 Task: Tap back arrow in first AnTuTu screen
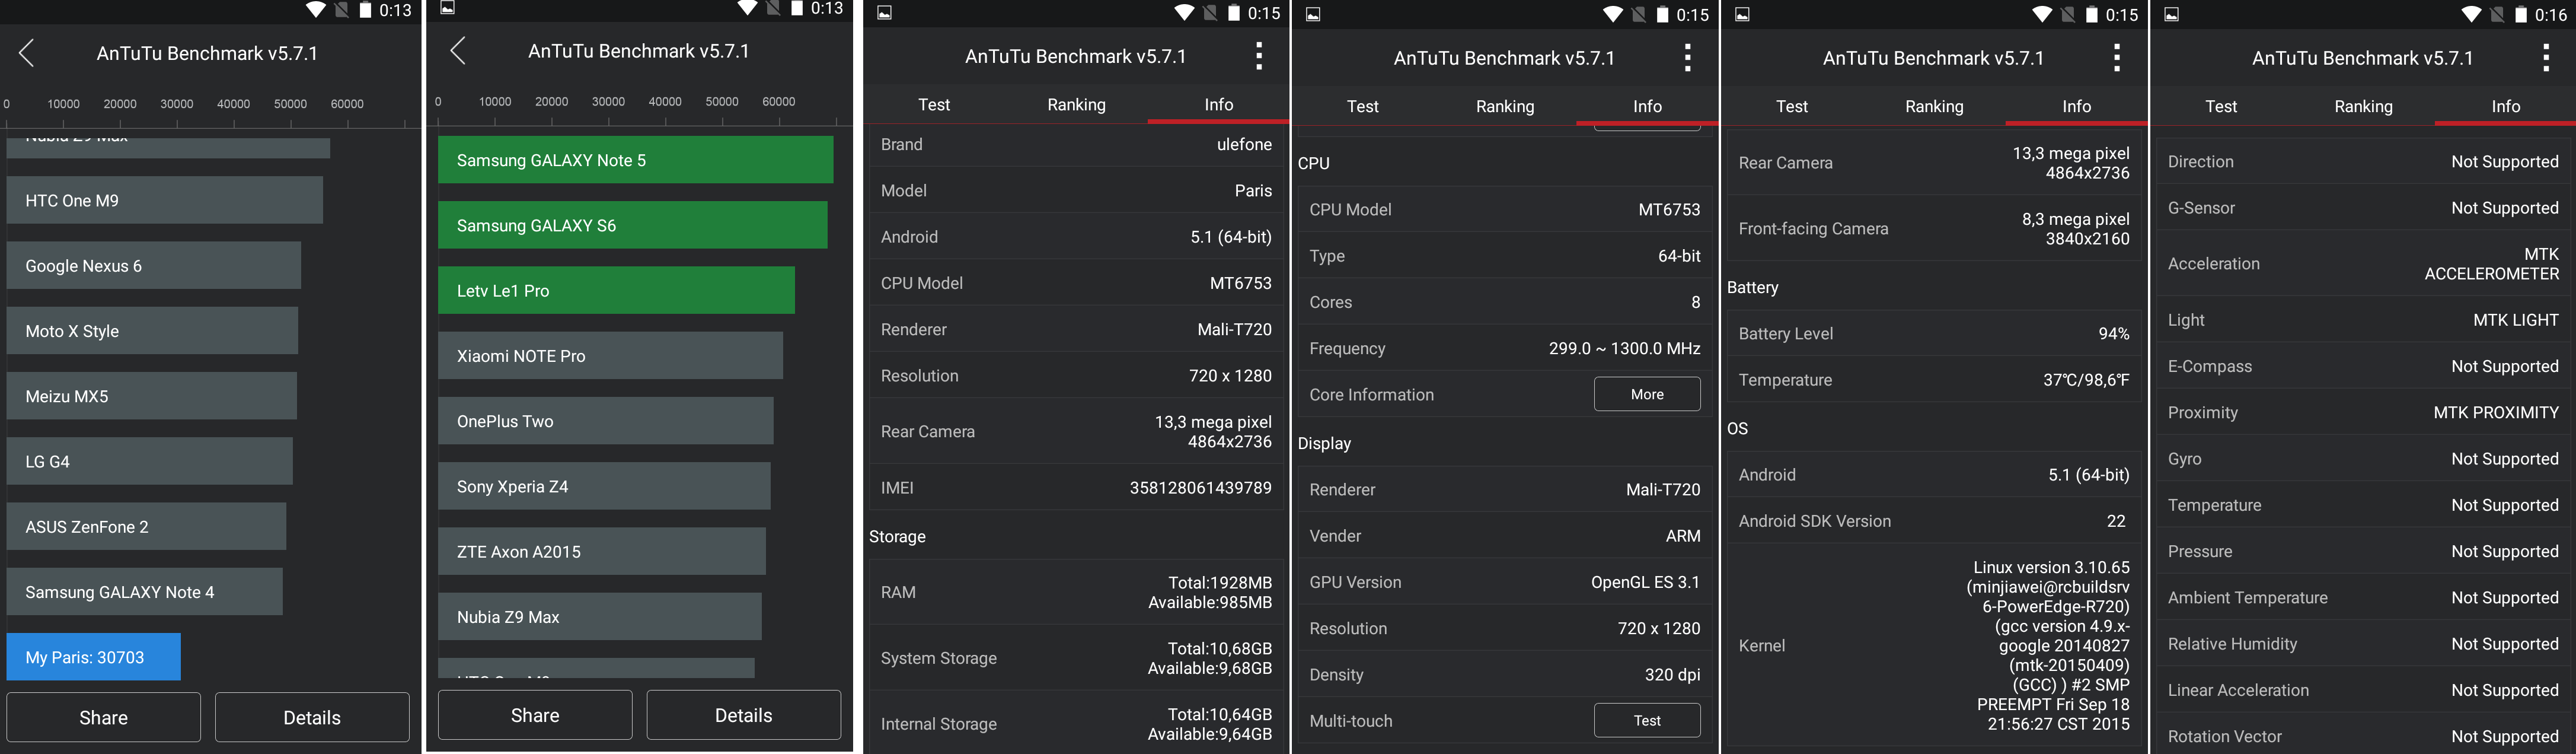point(27,53)
